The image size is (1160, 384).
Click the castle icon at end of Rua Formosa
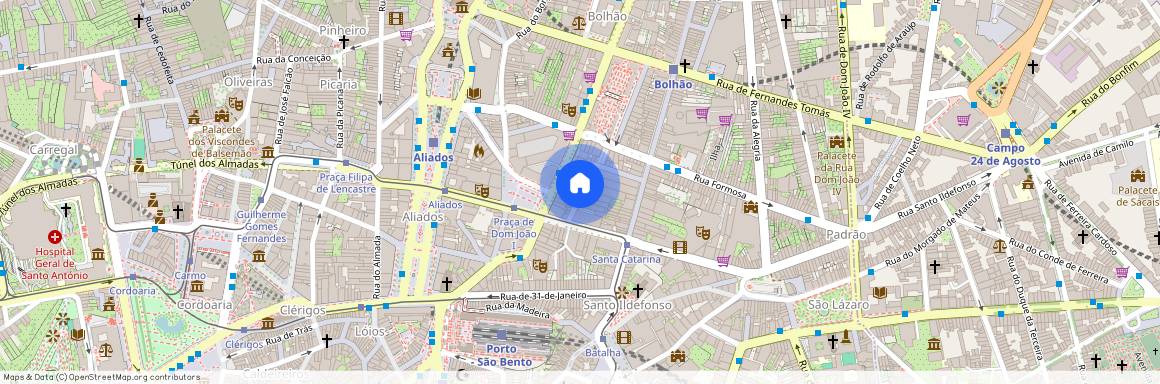coord(751,207)
